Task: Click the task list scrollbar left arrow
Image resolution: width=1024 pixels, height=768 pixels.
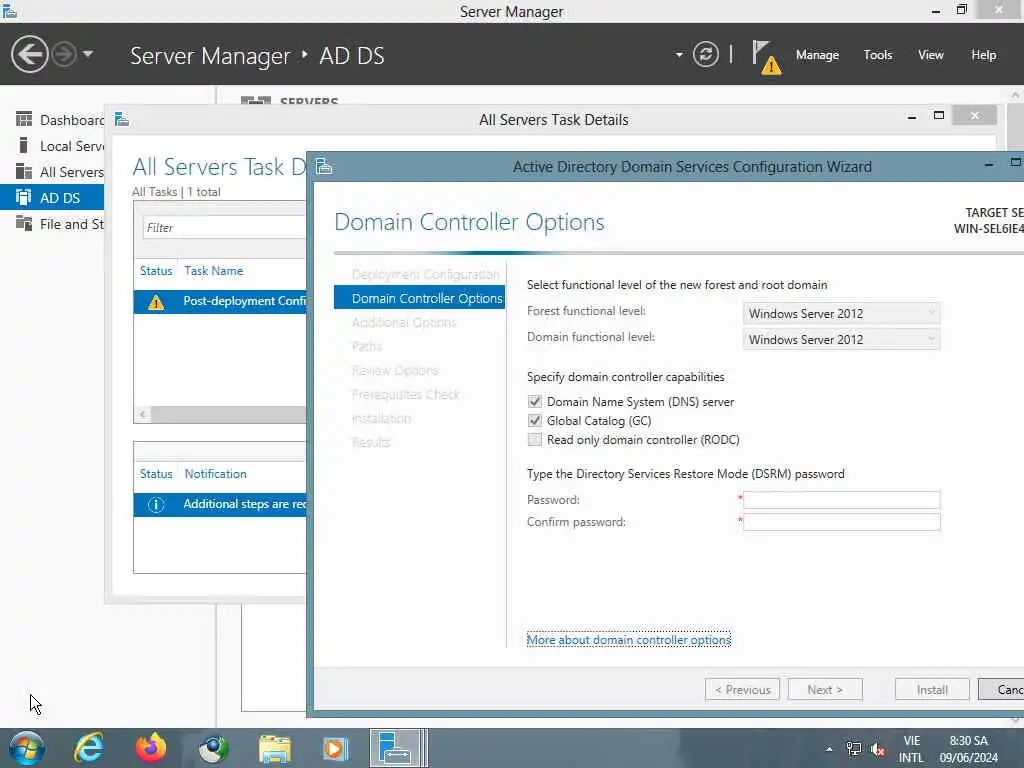Action: [142, 414]
